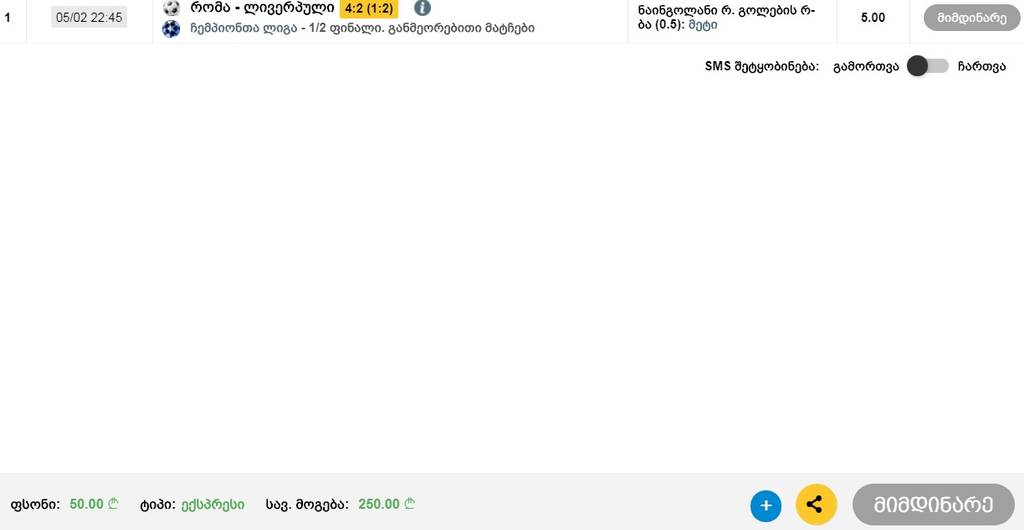Toggle the SMS notification switch

click(928, 66)
